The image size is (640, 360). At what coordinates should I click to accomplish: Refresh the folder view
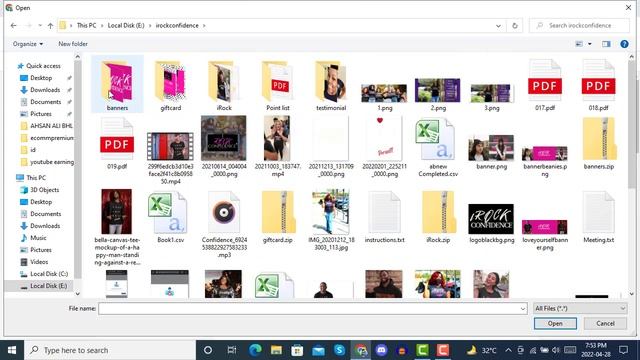point(515,26)
